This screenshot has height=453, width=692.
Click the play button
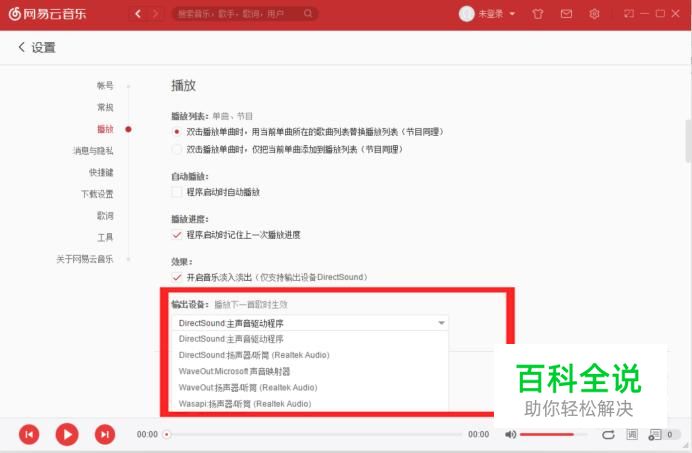[67, 434]
